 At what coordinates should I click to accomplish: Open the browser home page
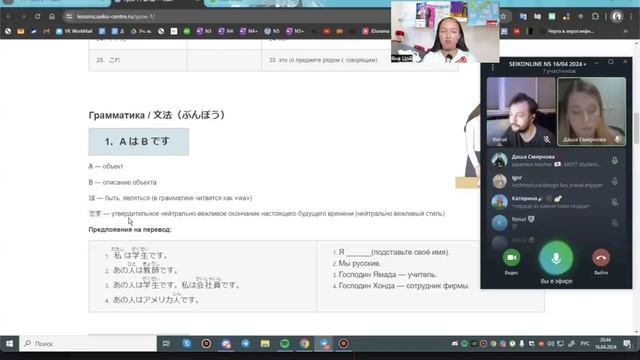(x=52, y=16)
